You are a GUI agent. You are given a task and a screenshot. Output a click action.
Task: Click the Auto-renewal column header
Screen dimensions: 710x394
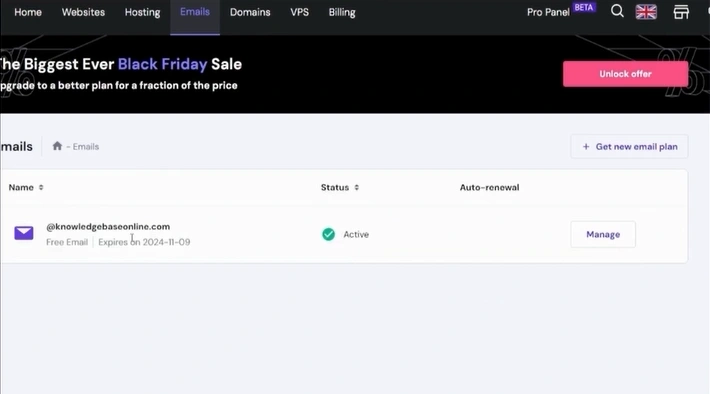click(489, 187)
